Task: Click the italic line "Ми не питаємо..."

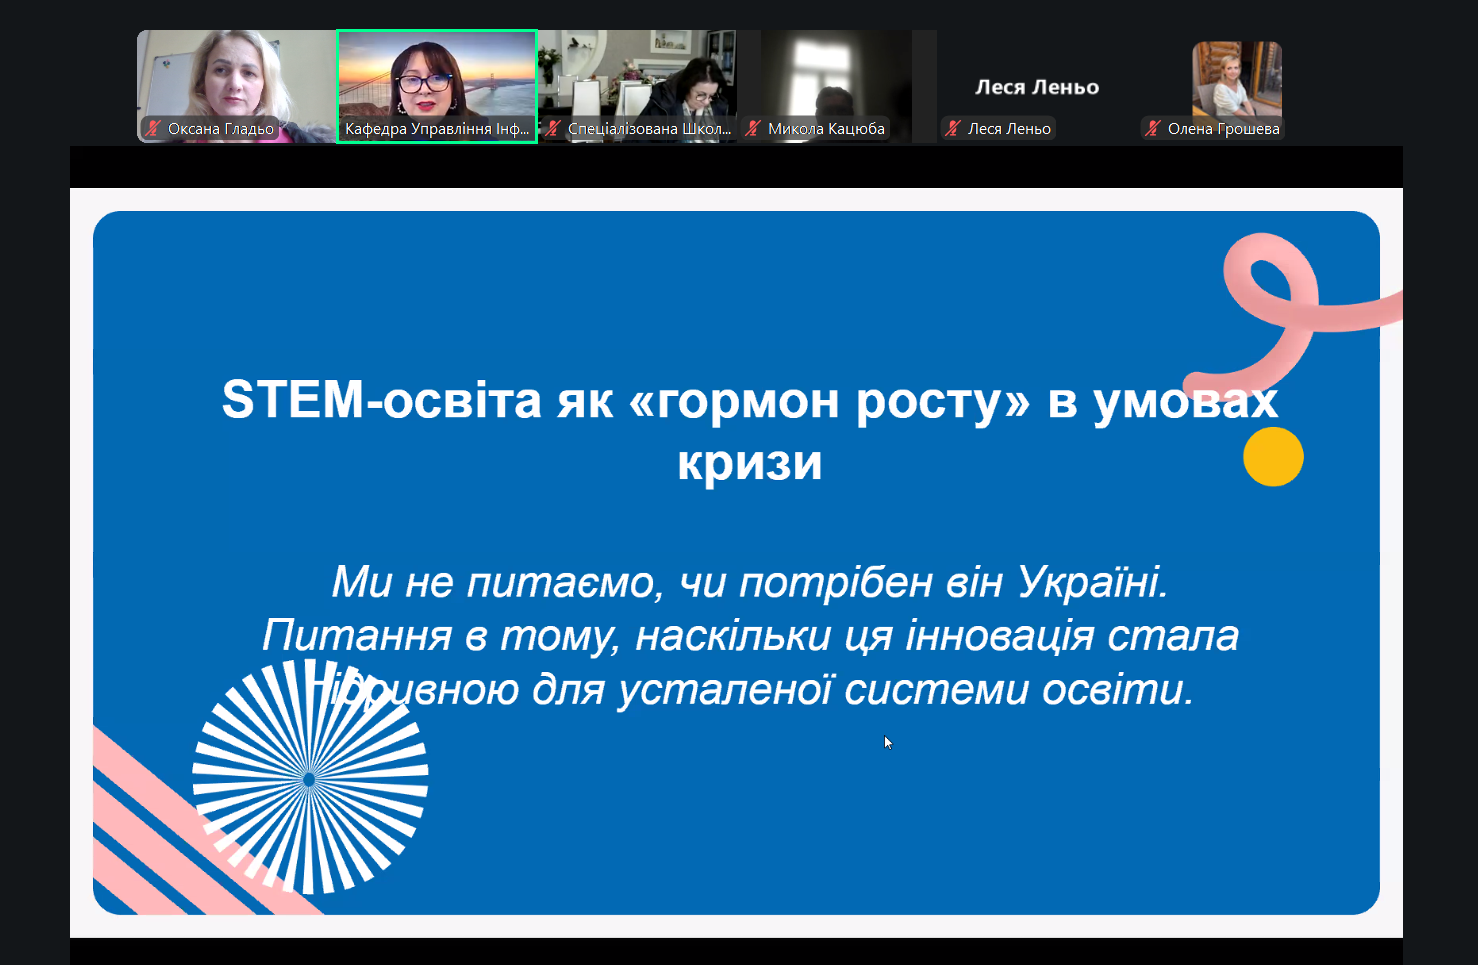Action: 749,582
